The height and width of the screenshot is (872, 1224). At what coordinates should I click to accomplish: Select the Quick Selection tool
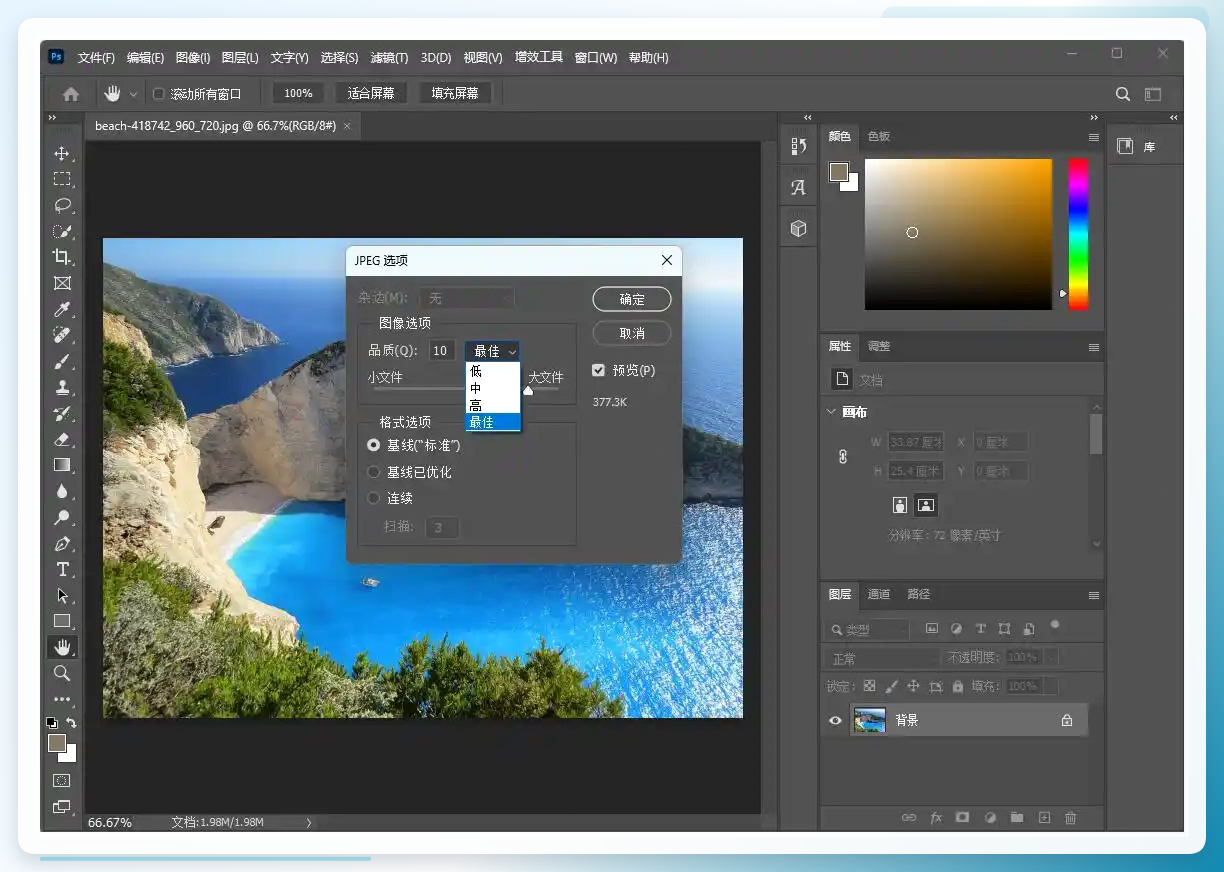62,231
